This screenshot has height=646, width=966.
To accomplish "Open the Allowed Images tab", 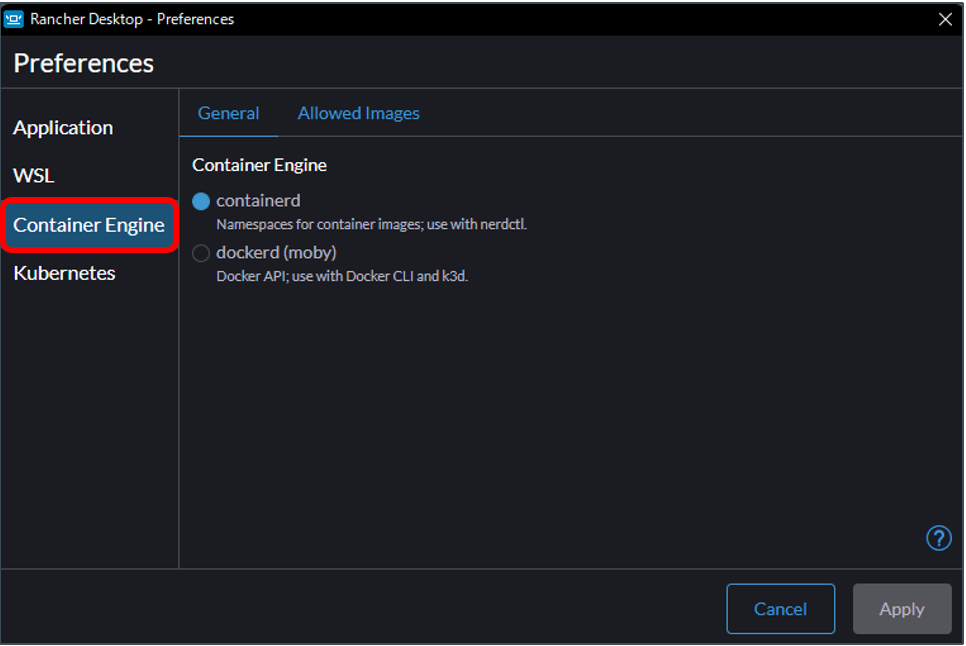I will click(x=358, y=114).
